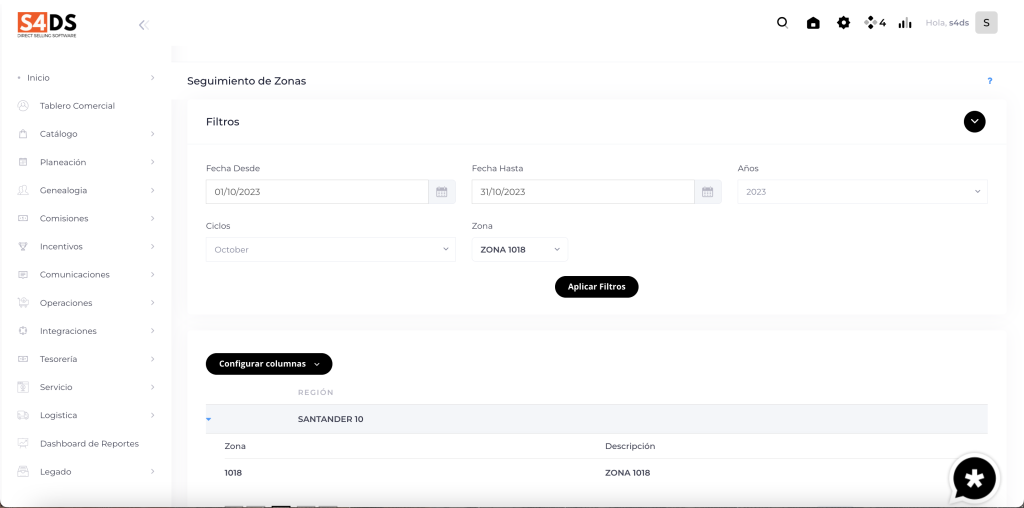
Task: Click the blue help question mark
Action: click(x=989, y=81)
